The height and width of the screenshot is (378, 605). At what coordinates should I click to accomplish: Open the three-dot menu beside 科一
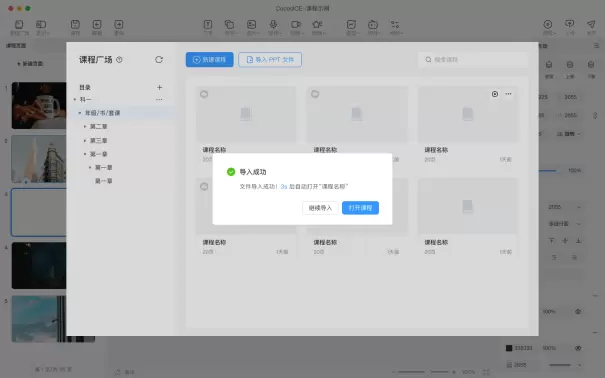pyautogui.click(x=159, y=100)
